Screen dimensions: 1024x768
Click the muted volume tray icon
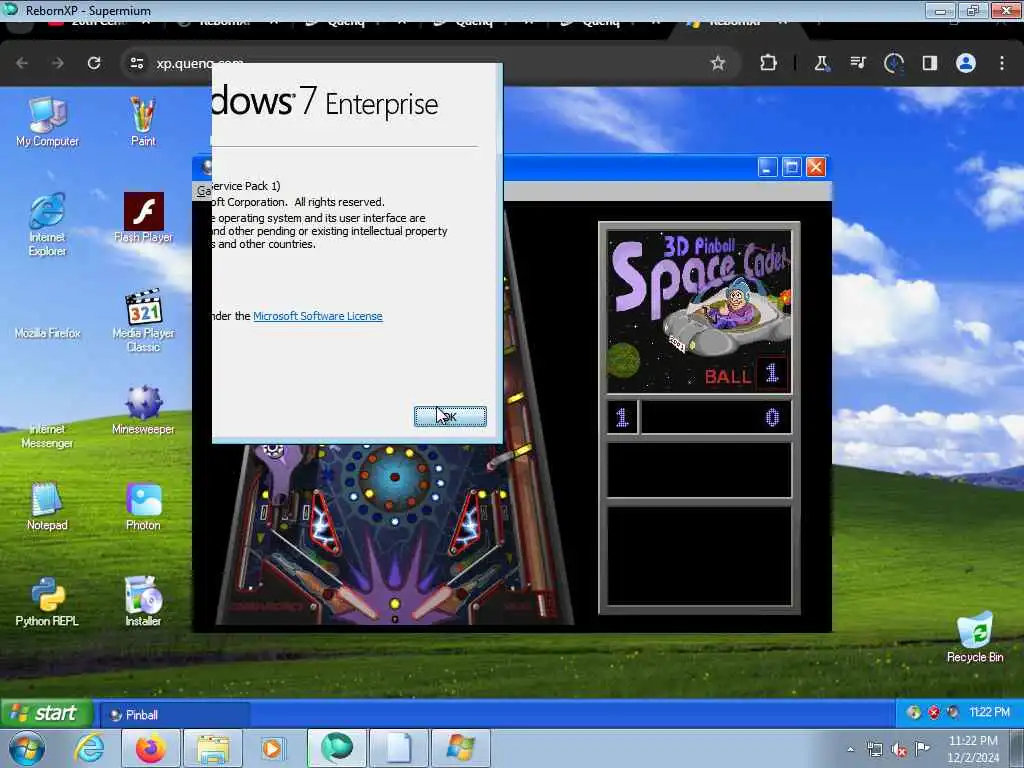[899, 750]
